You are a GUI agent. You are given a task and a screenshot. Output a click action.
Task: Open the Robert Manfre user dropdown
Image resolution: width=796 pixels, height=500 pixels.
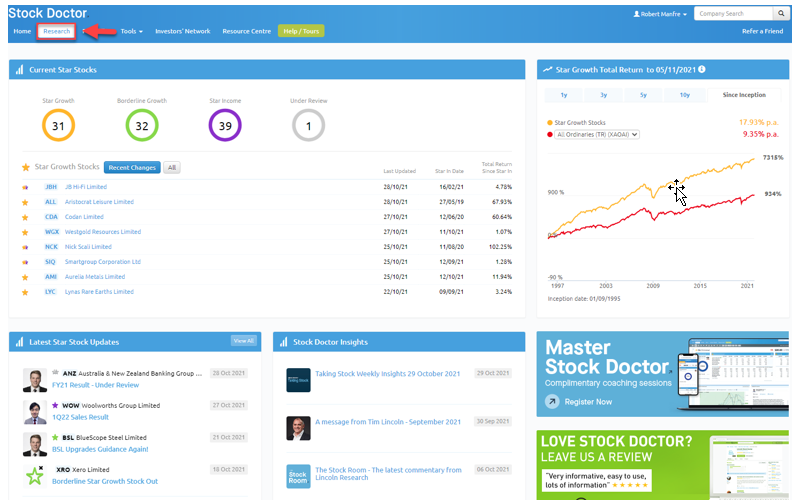pos(660,14)
